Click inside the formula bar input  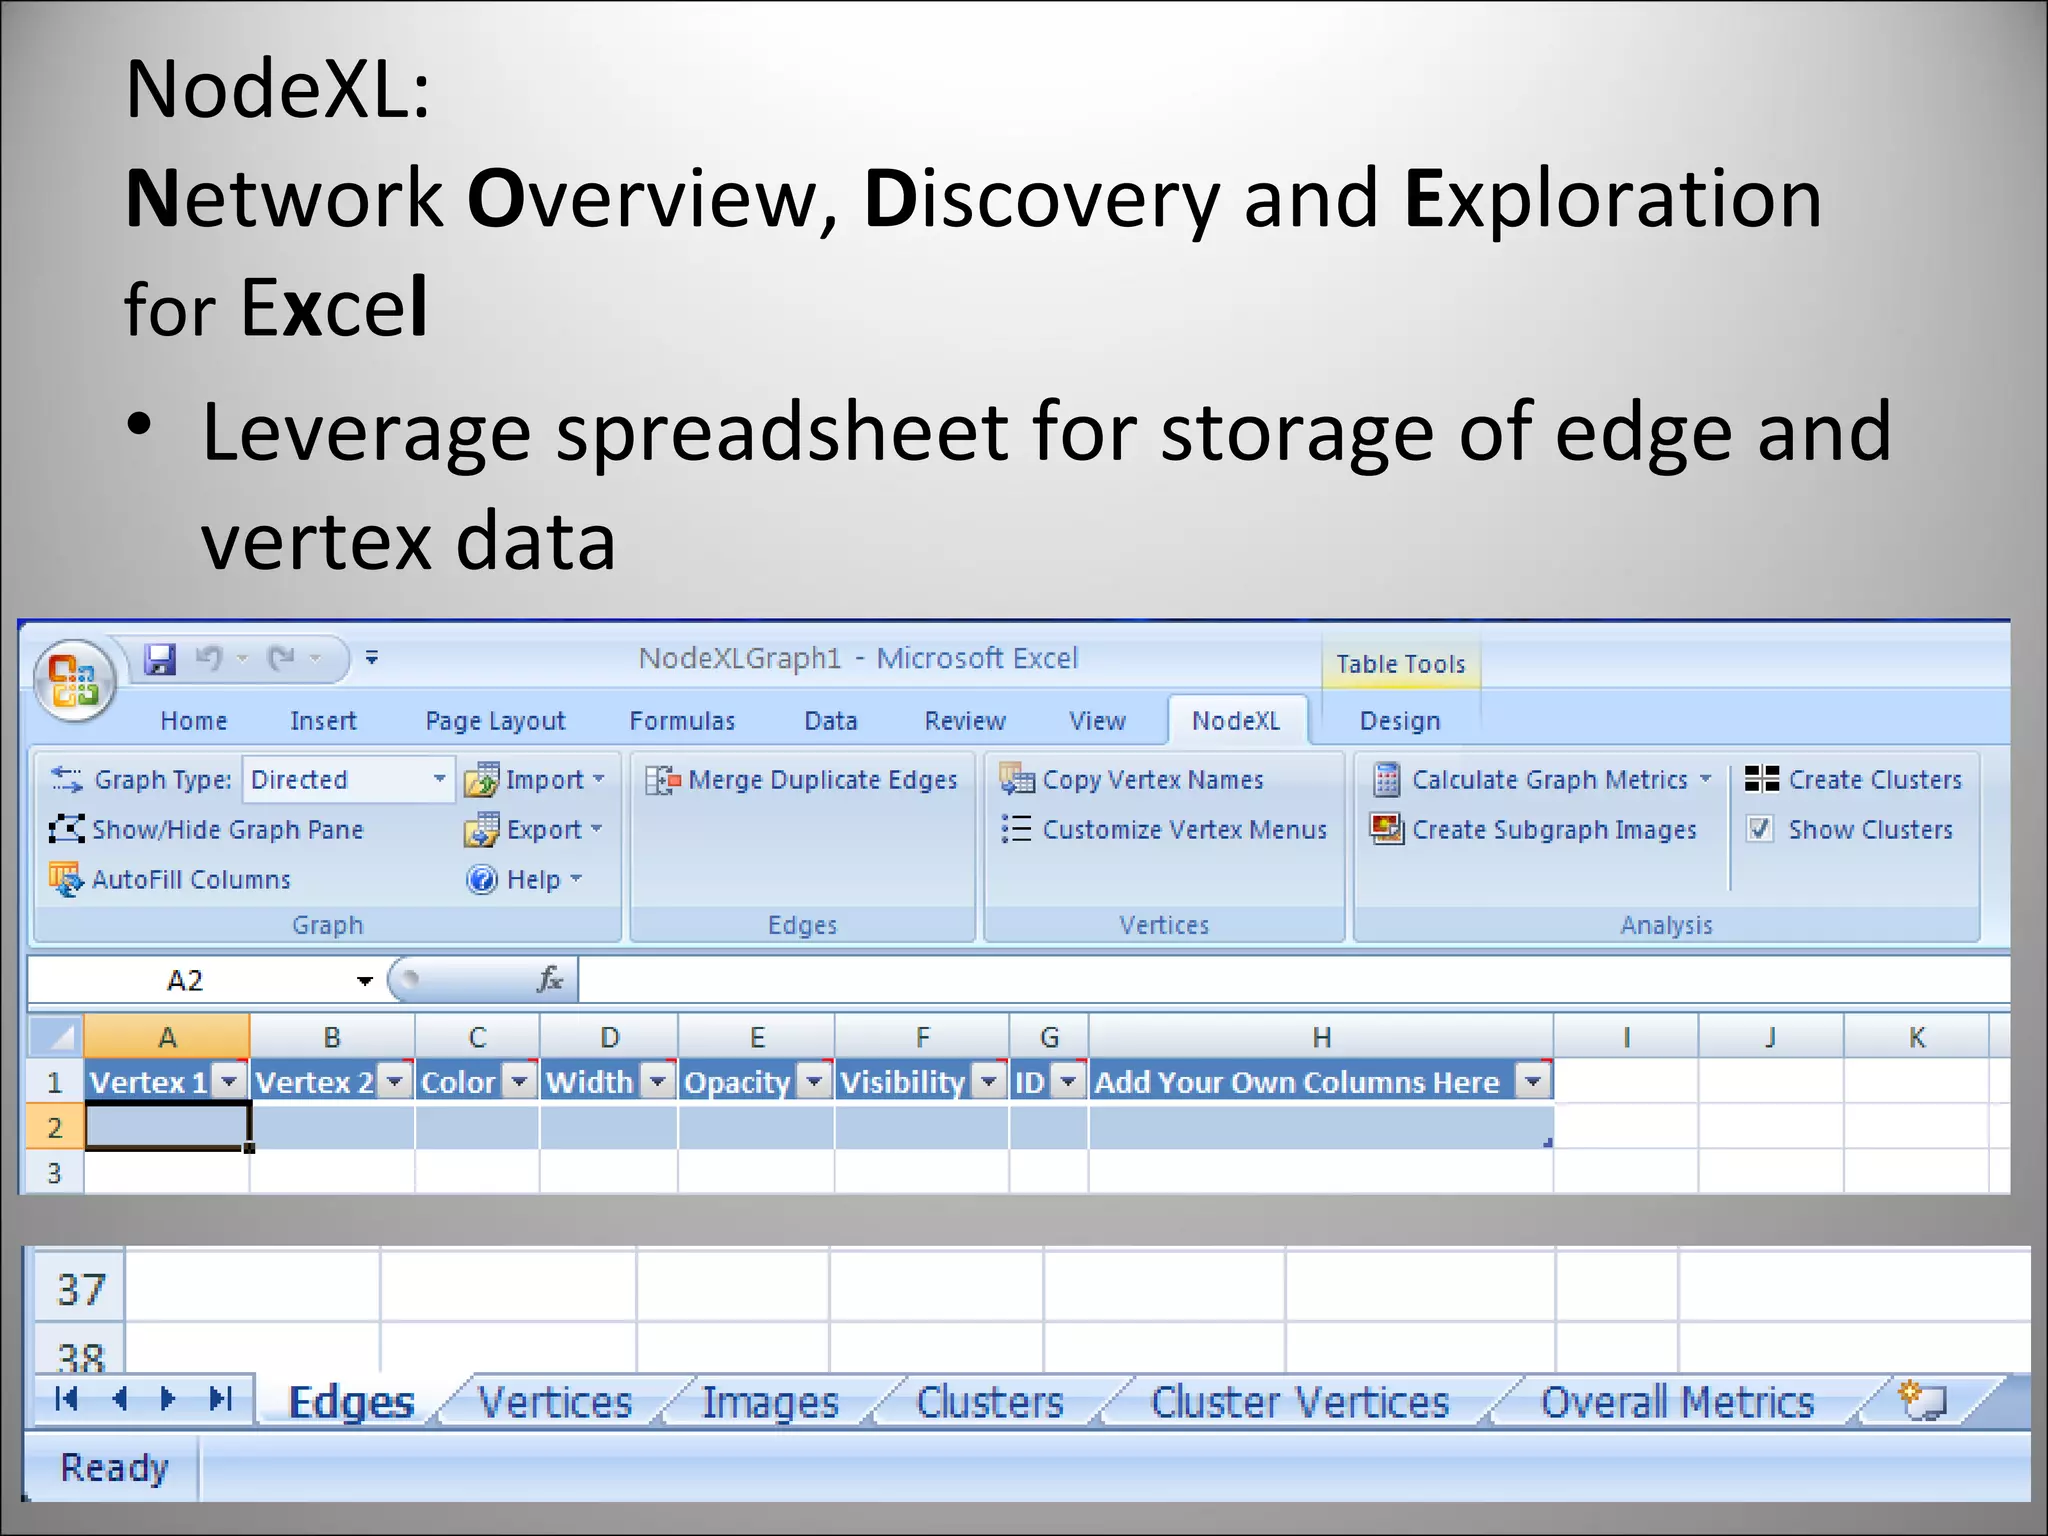coord(1293,980)
